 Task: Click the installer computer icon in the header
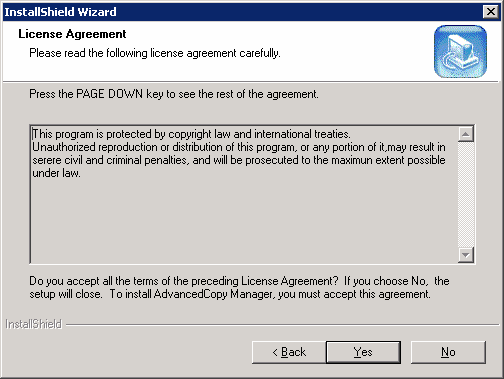[x=460, y=51]
